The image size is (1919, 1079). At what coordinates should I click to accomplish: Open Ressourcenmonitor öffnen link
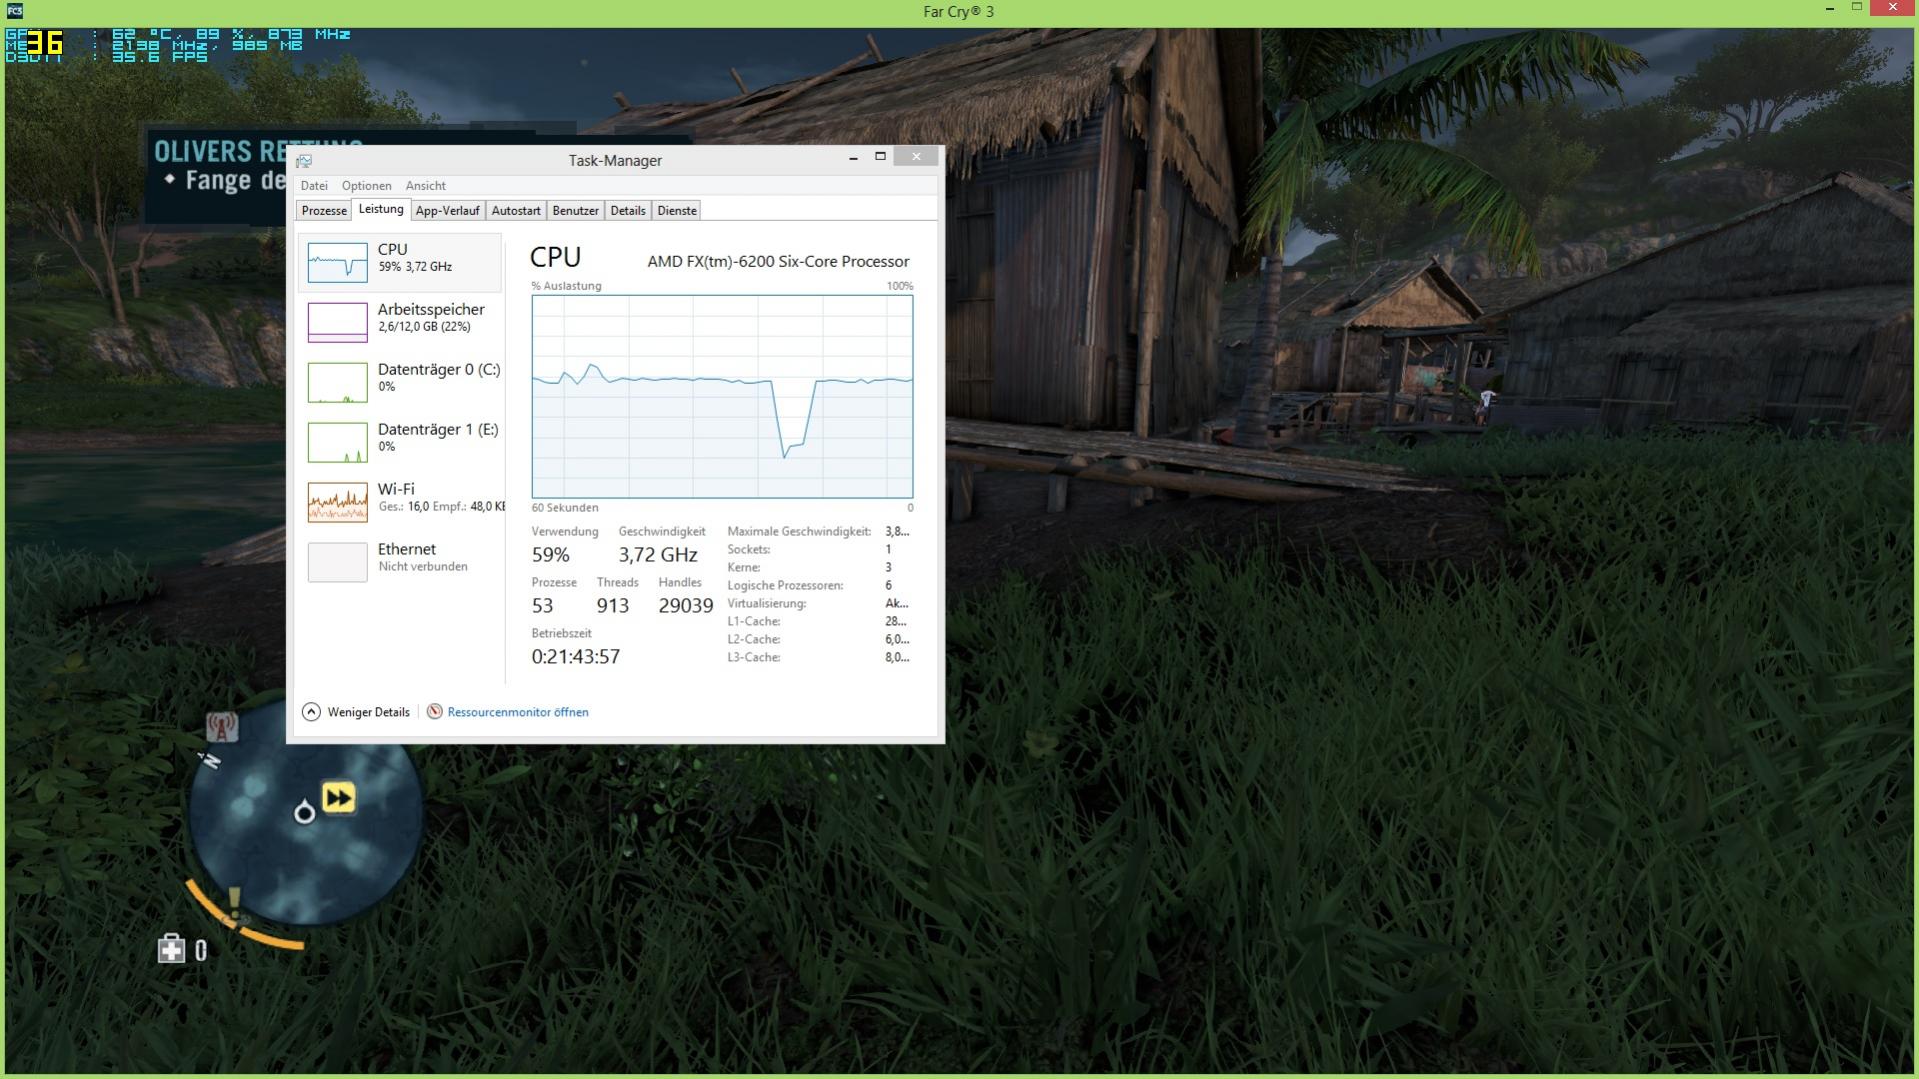(518, 712)
